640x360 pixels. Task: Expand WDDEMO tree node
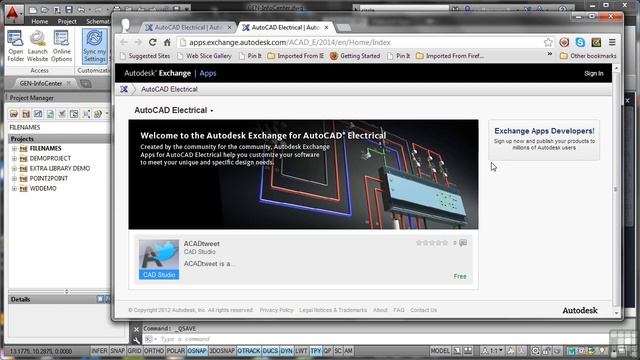point(14,189)
